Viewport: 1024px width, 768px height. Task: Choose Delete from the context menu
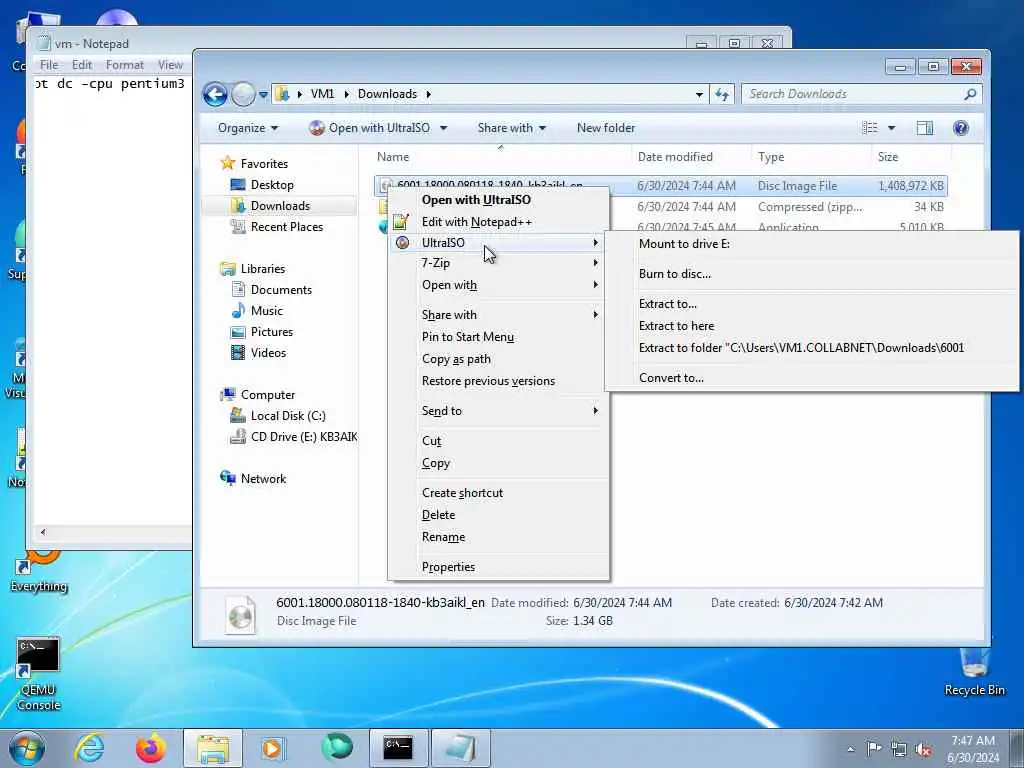[x=498, y=515]
